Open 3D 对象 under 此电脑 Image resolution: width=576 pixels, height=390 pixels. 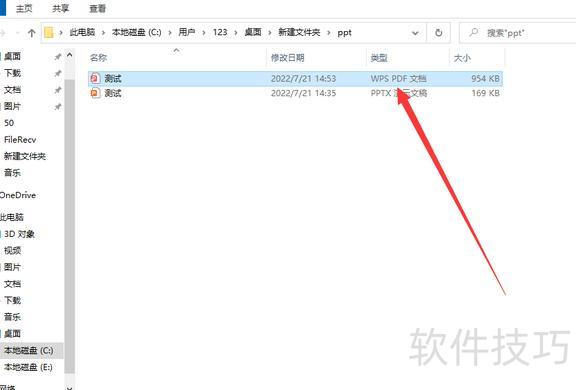click(x=19, y=234)
